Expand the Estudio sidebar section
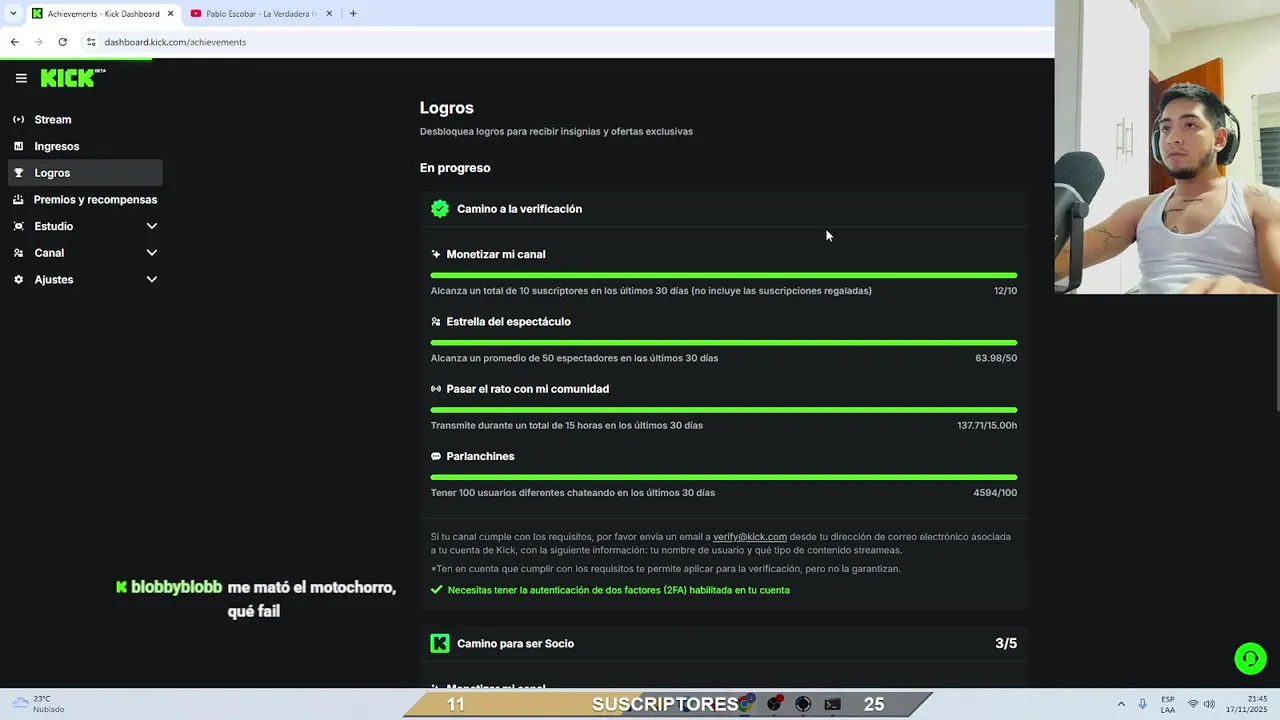Viewport: 1280px width, 720px height. [x=152, y=226]
